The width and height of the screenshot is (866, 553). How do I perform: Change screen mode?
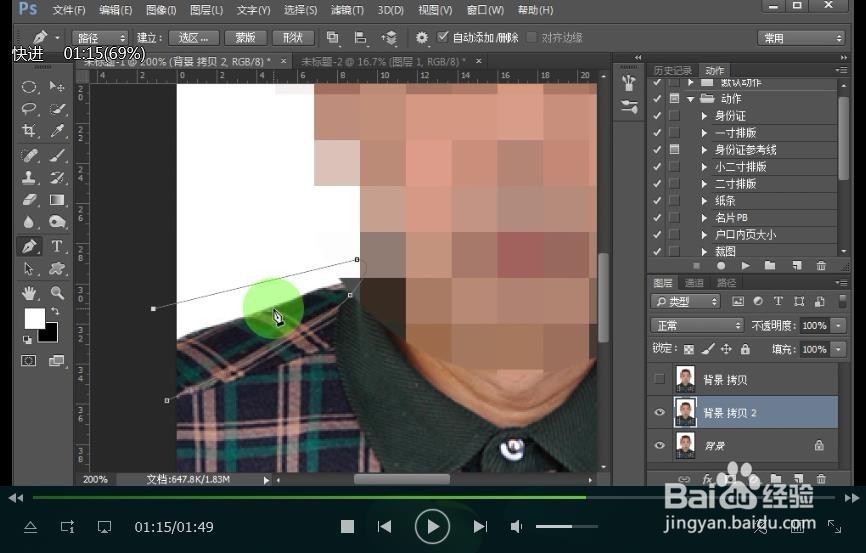coord(57,361)
